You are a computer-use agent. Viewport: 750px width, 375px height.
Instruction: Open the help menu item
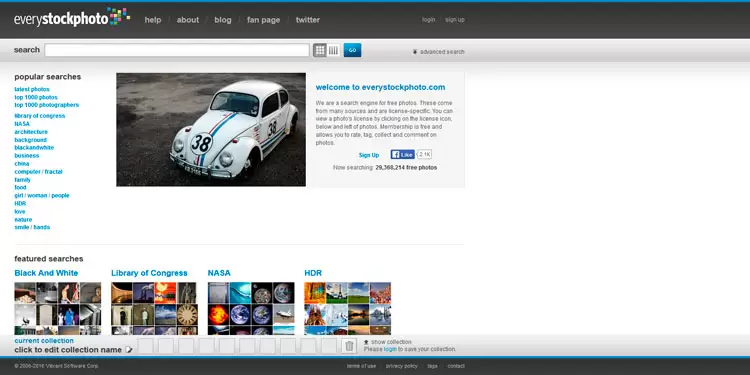153,20
